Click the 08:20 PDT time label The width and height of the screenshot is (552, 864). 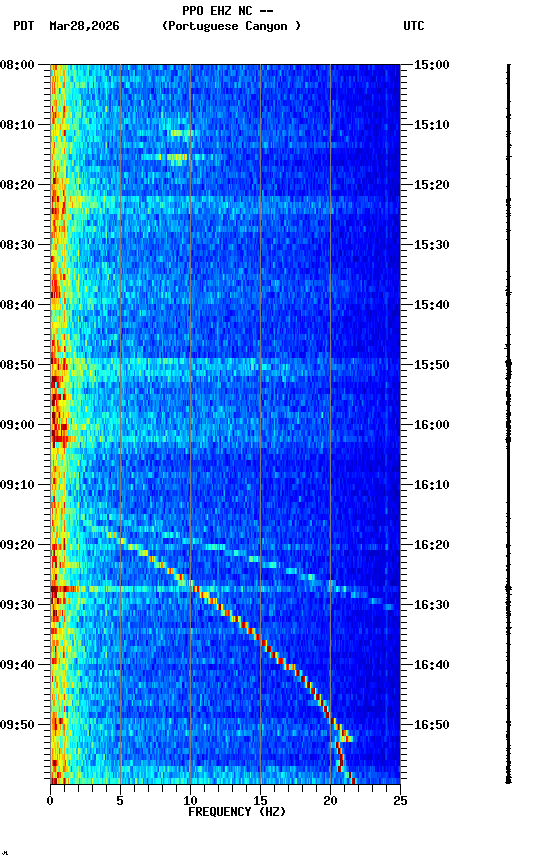click(x=17, y=185)
